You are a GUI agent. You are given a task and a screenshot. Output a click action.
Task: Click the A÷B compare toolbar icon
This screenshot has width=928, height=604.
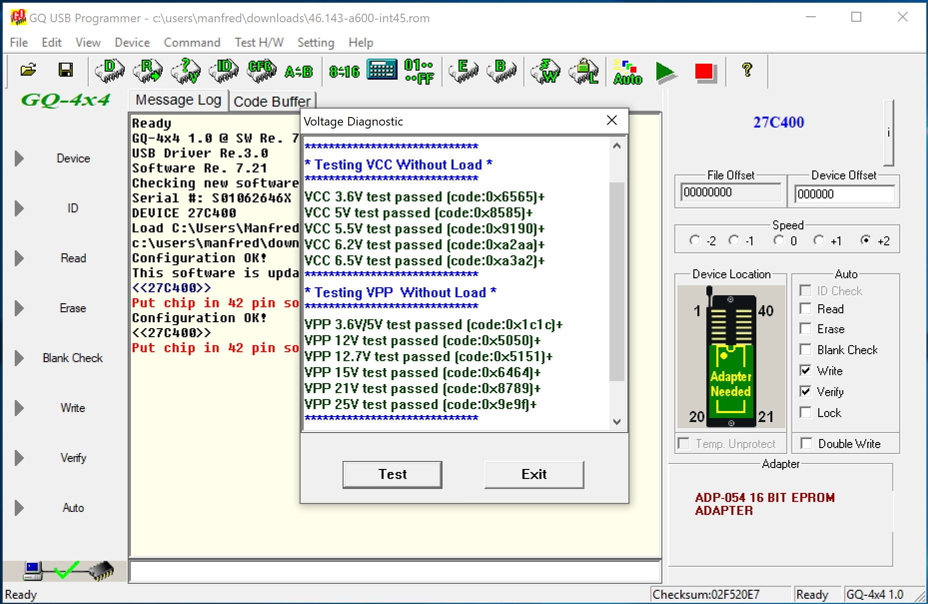click(x=298, y=71)
